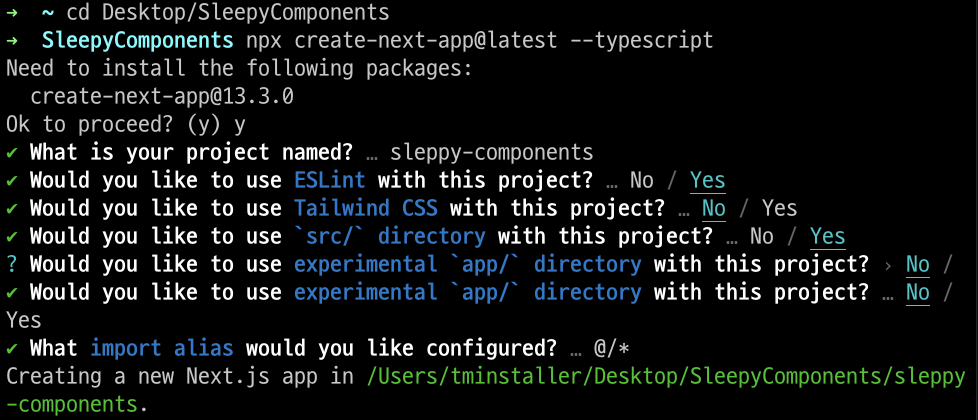This screenshot has height=420, width=978.
Task: Click the '--typescript' flag in the command
Action: click(x=641, y=41)
